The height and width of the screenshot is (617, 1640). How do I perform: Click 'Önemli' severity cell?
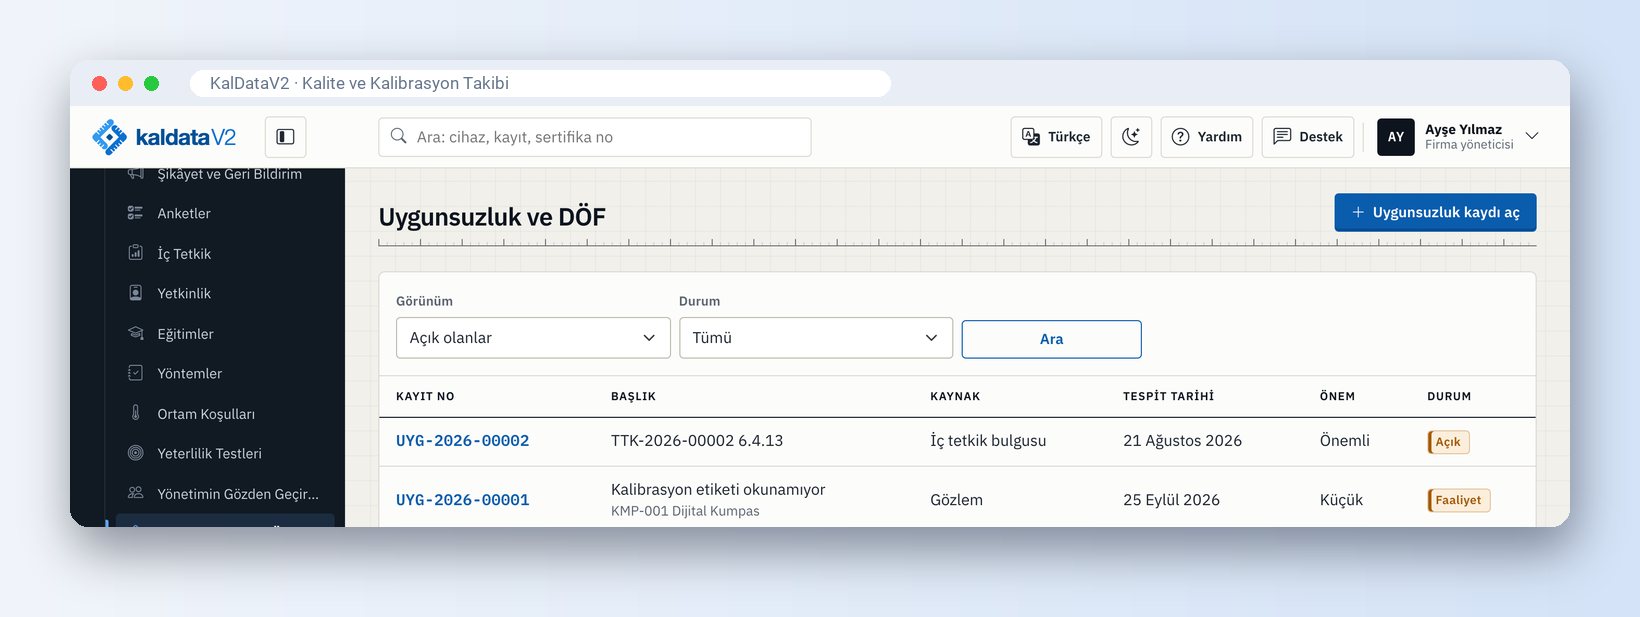(x=1345, y=441)
